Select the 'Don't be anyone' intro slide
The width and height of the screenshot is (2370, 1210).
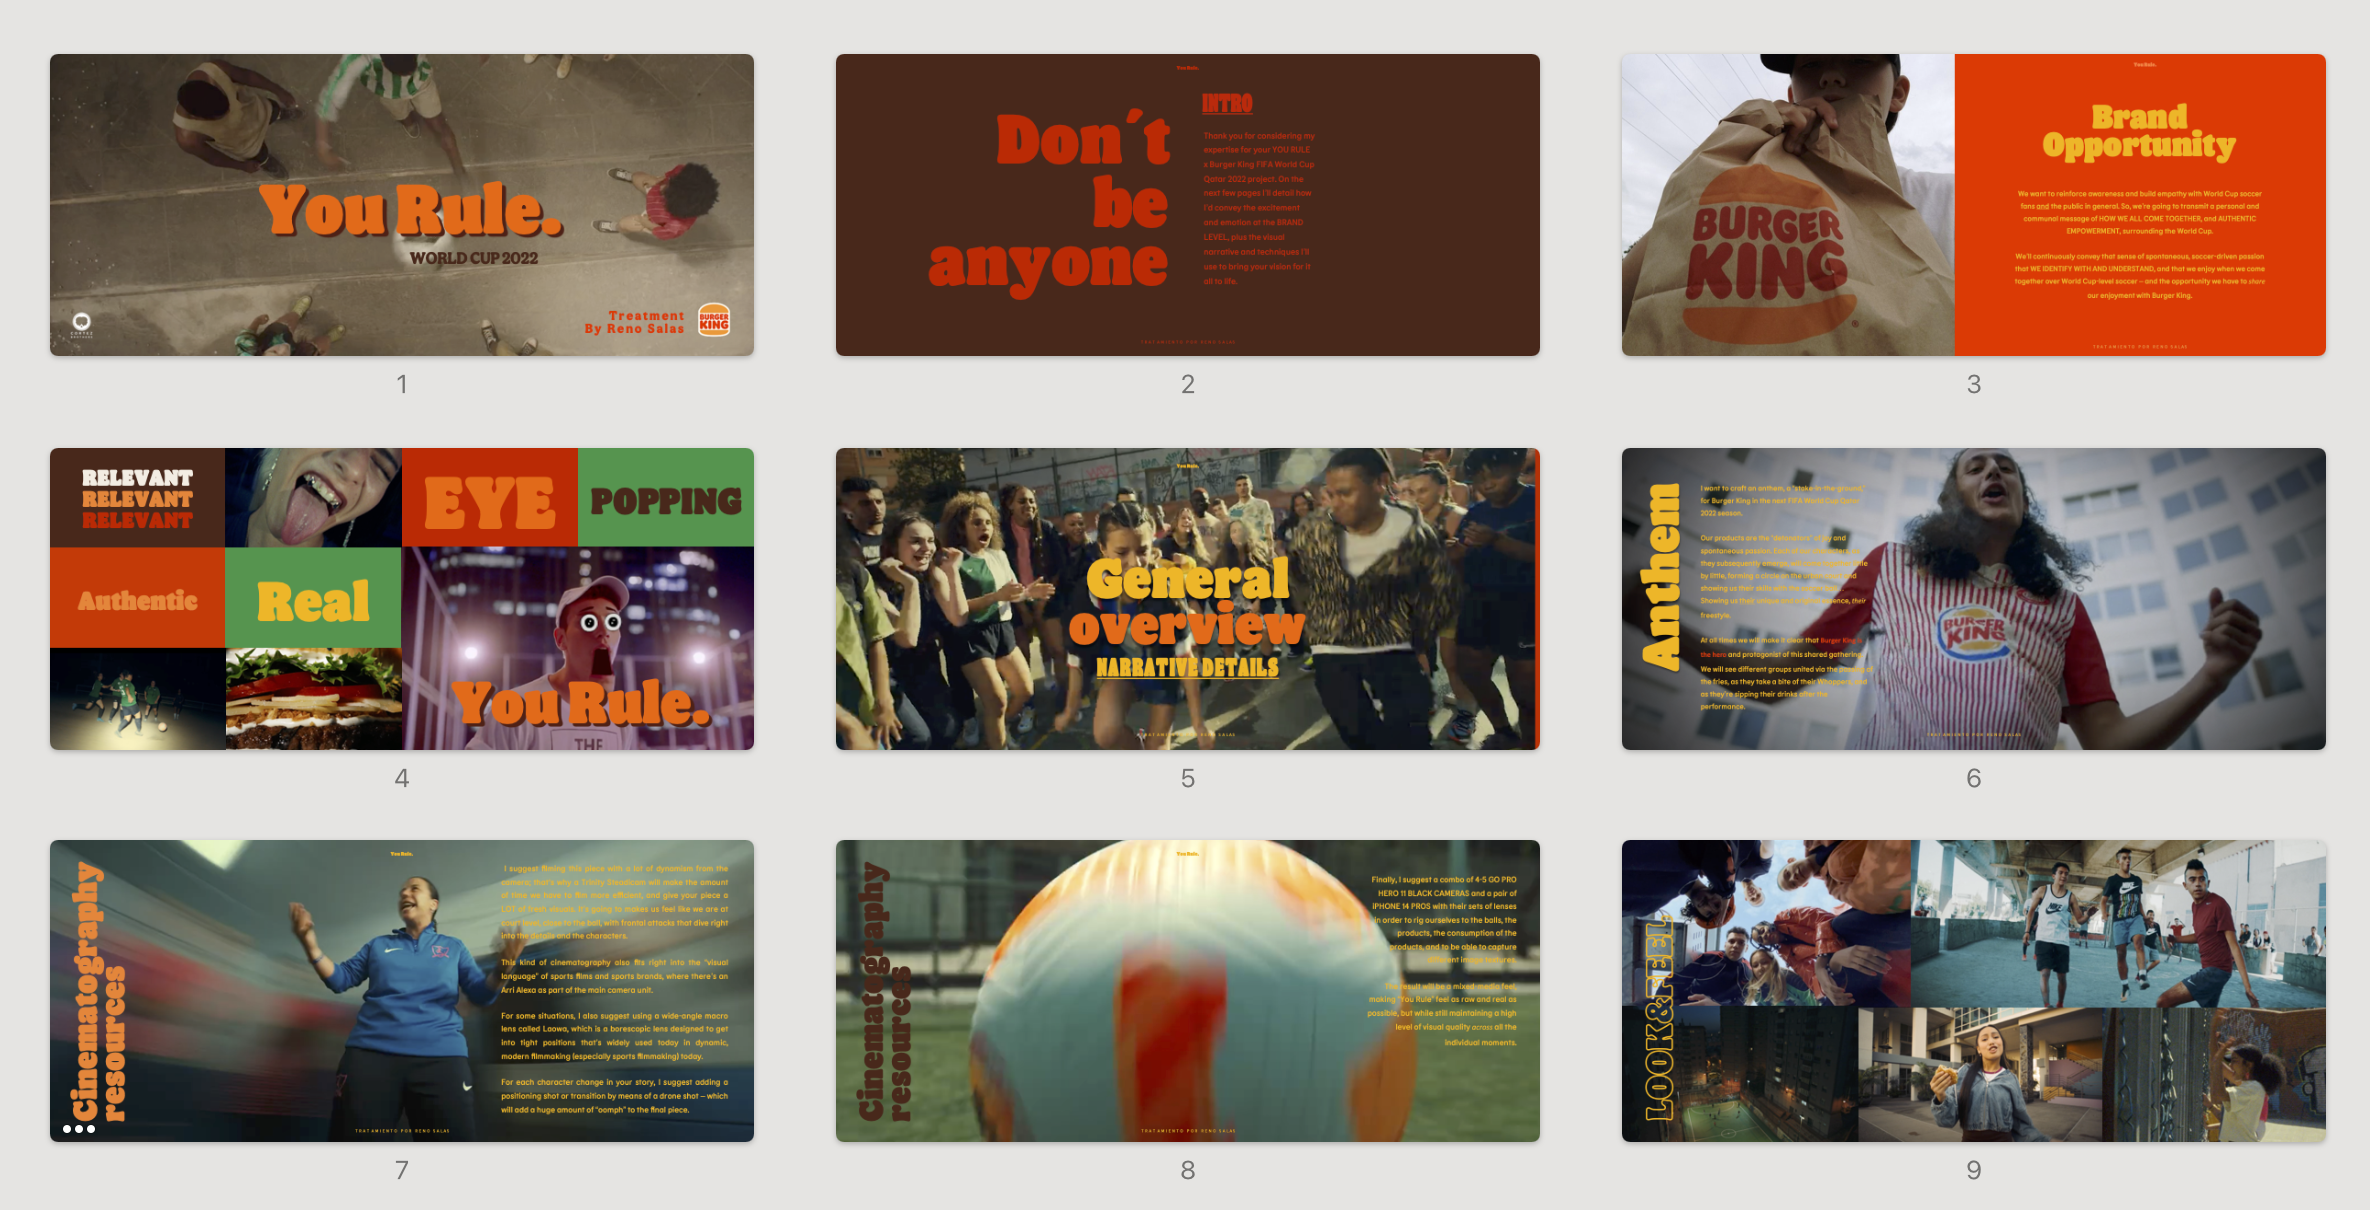[x=1187, y=205]
